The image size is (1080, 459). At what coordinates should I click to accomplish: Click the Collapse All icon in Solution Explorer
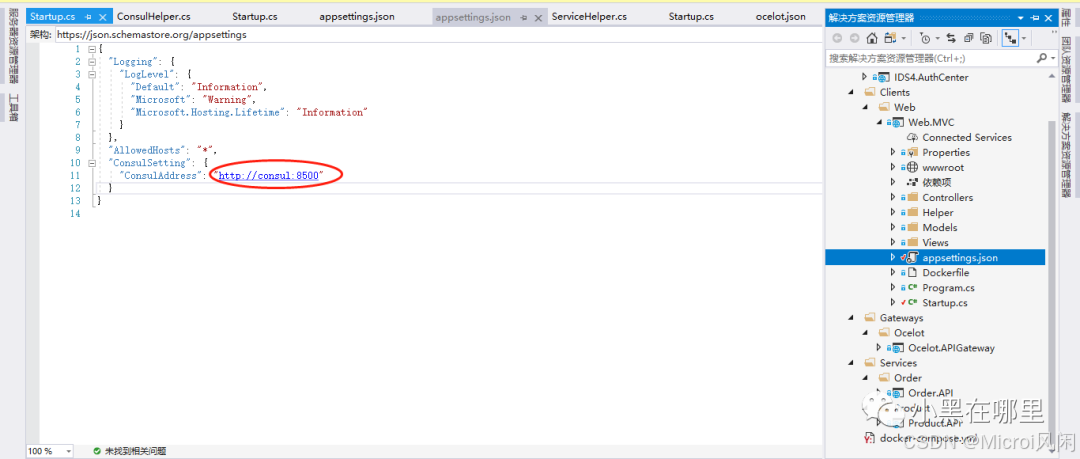click(x=969, y=39)
